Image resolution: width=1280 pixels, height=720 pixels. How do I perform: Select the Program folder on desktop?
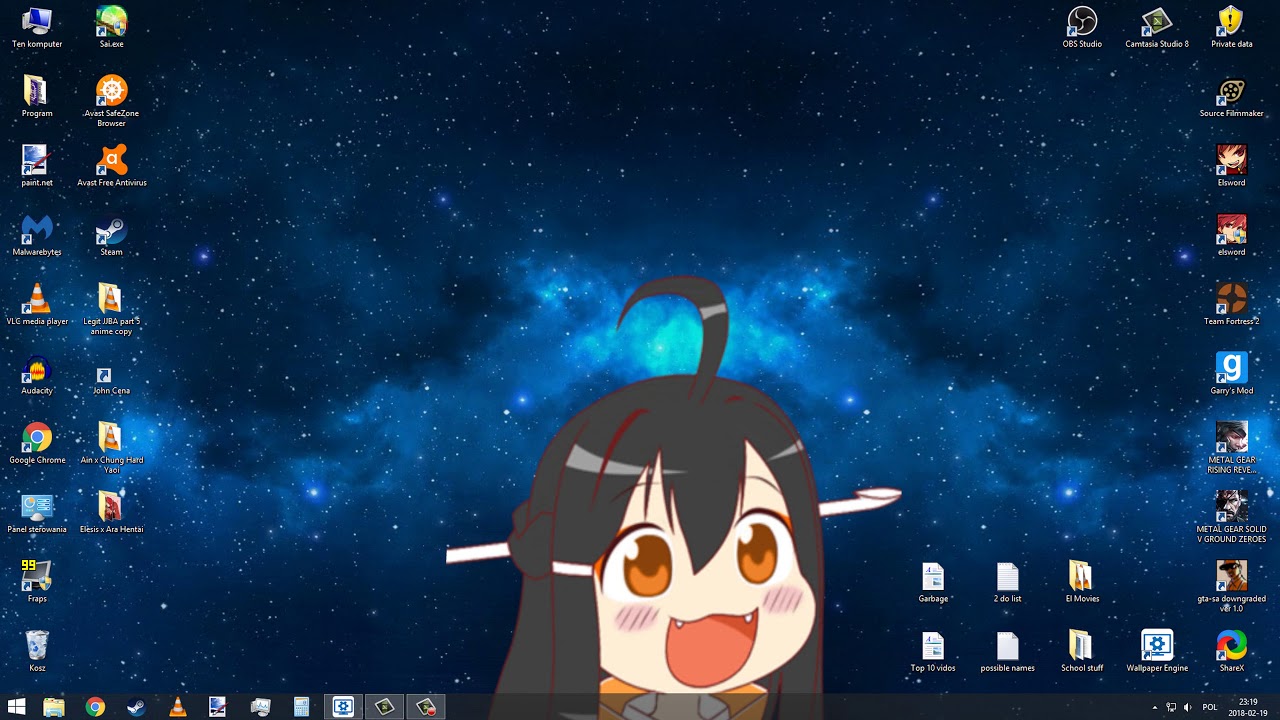click(x=37, y=97)
